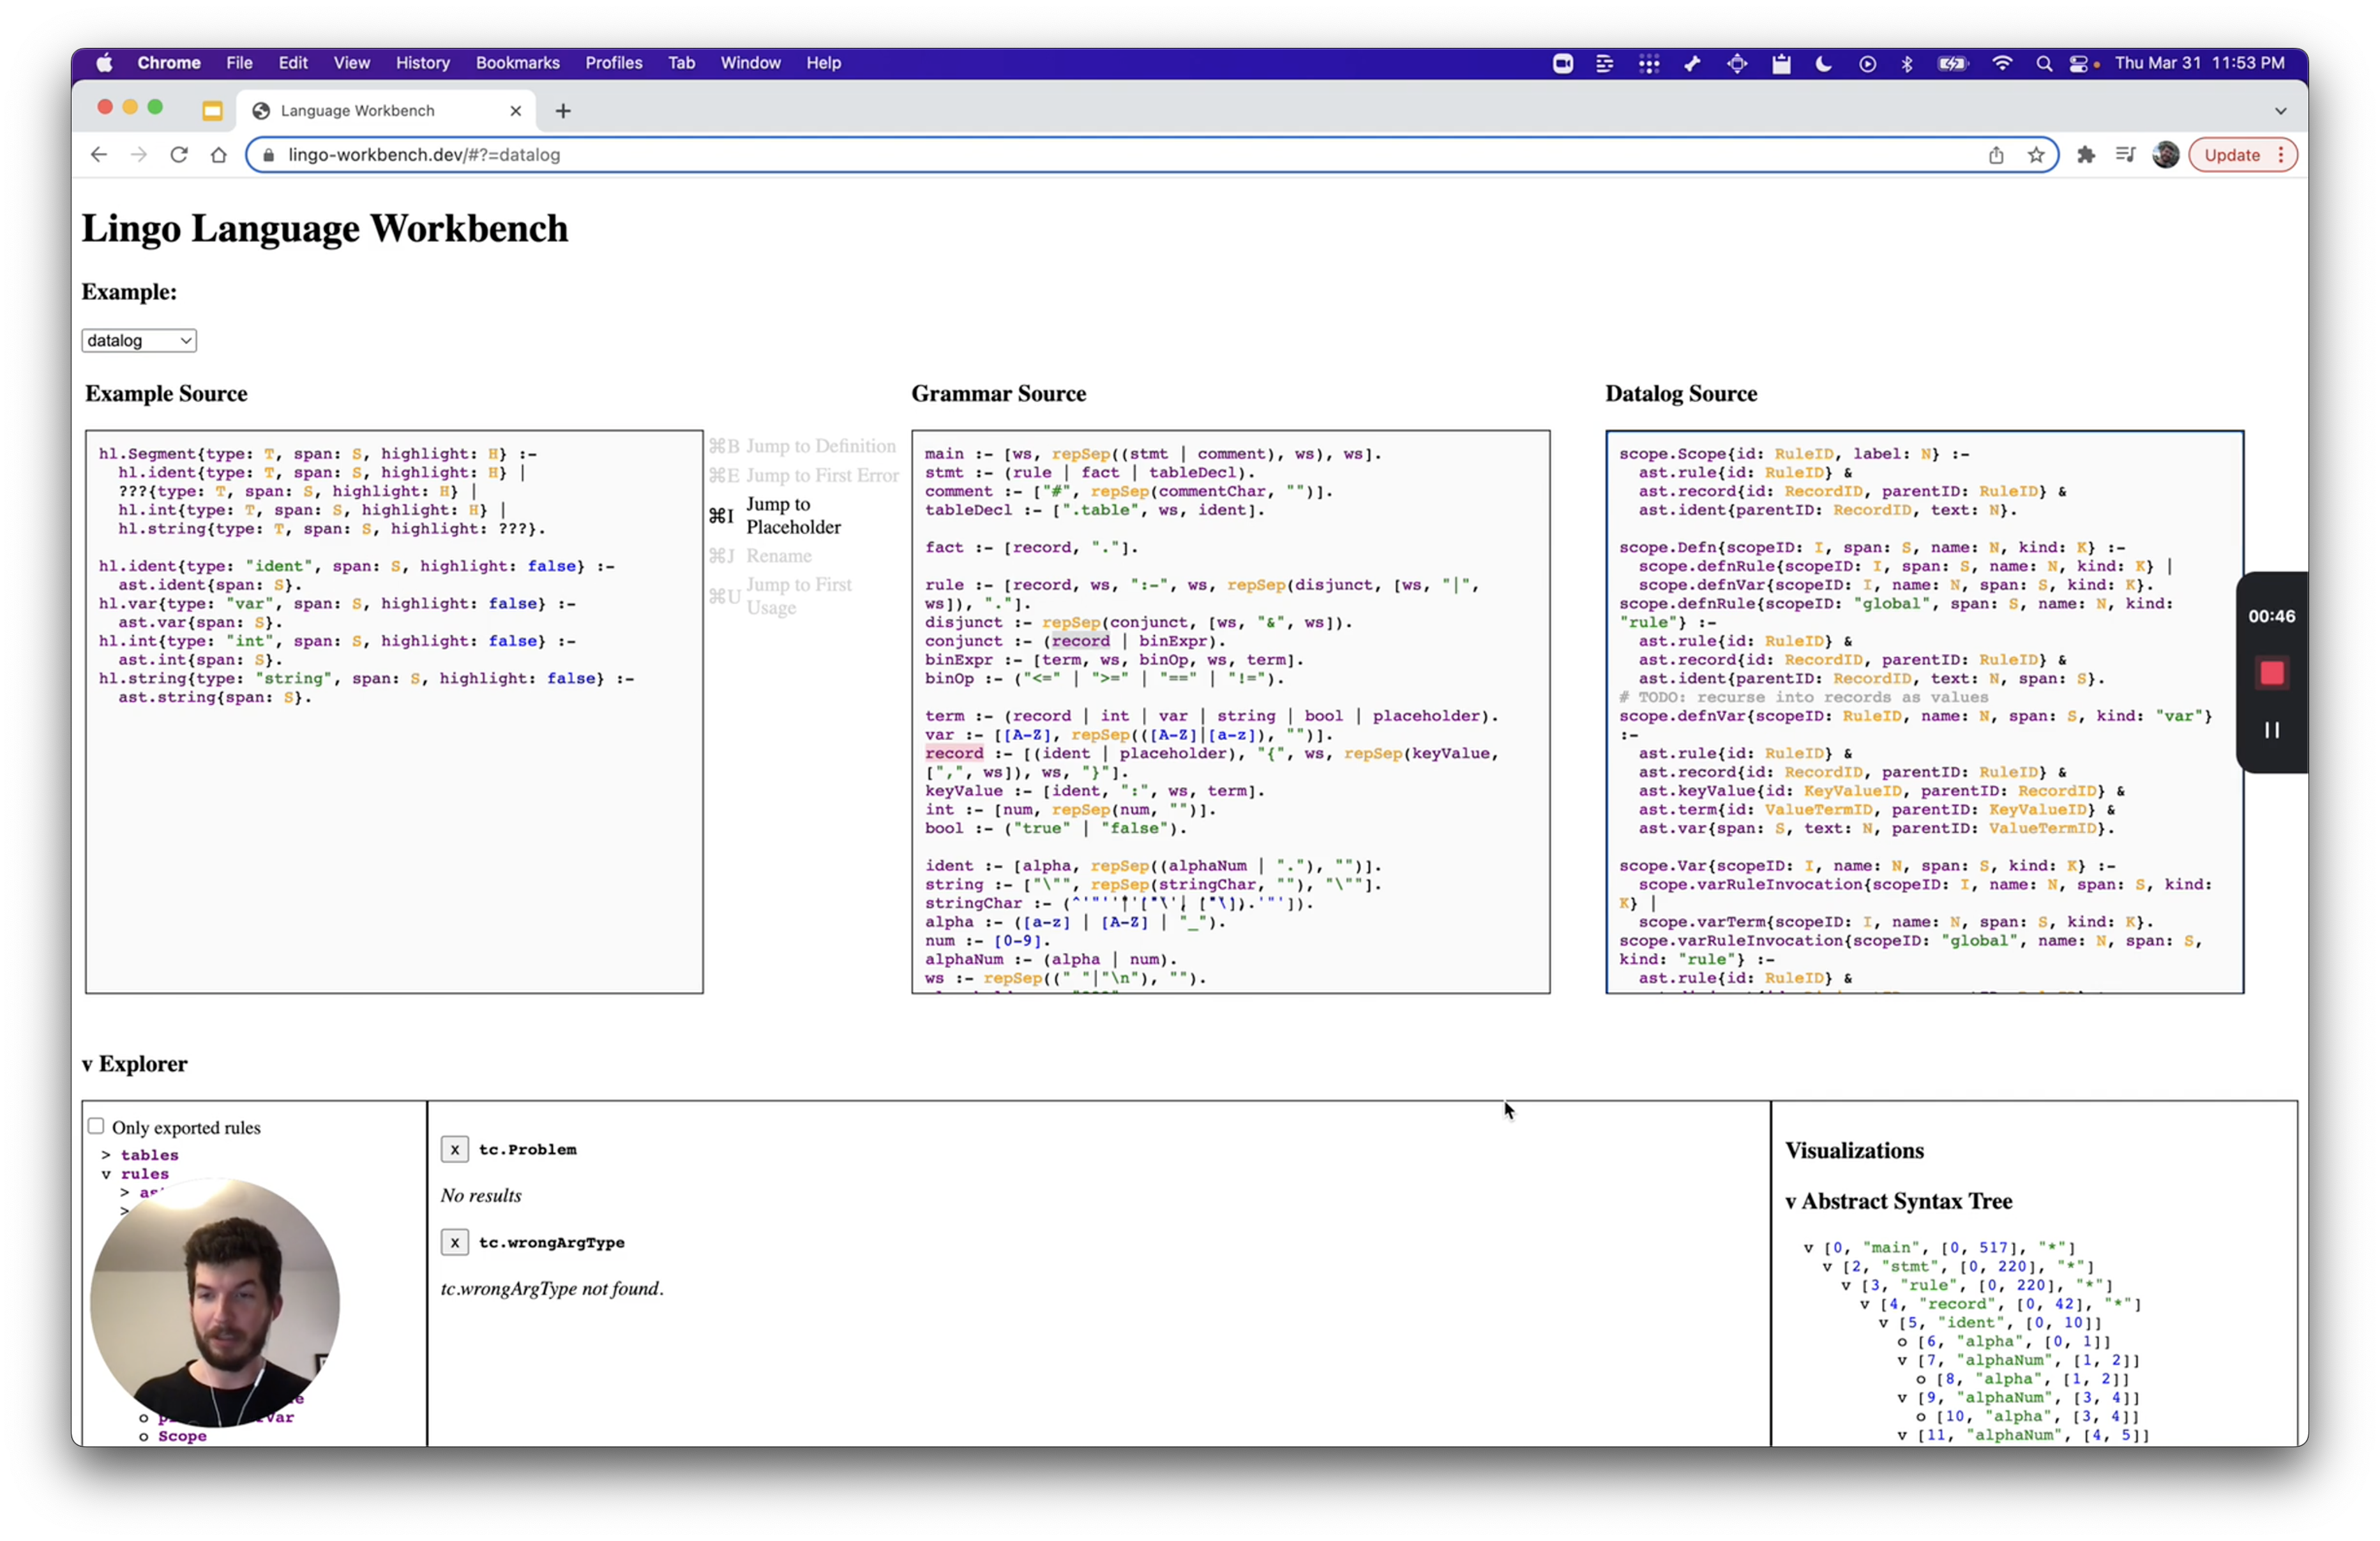
Task: Enable Only exported rules checkbox
Action: [96, 1126]
